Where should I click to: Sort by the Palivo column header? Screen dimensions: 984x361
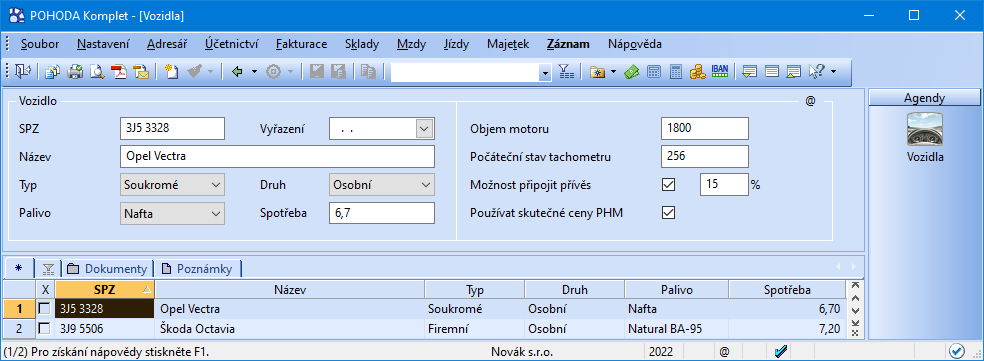coord(676,289)
